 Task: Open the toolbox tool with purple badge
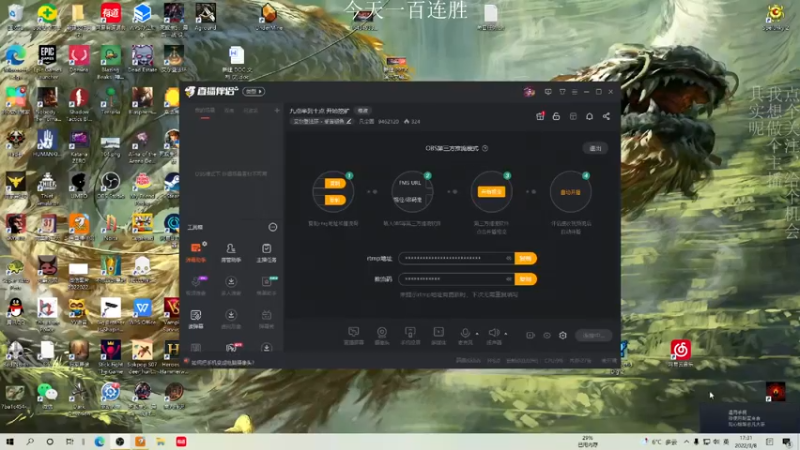[196, 285]
